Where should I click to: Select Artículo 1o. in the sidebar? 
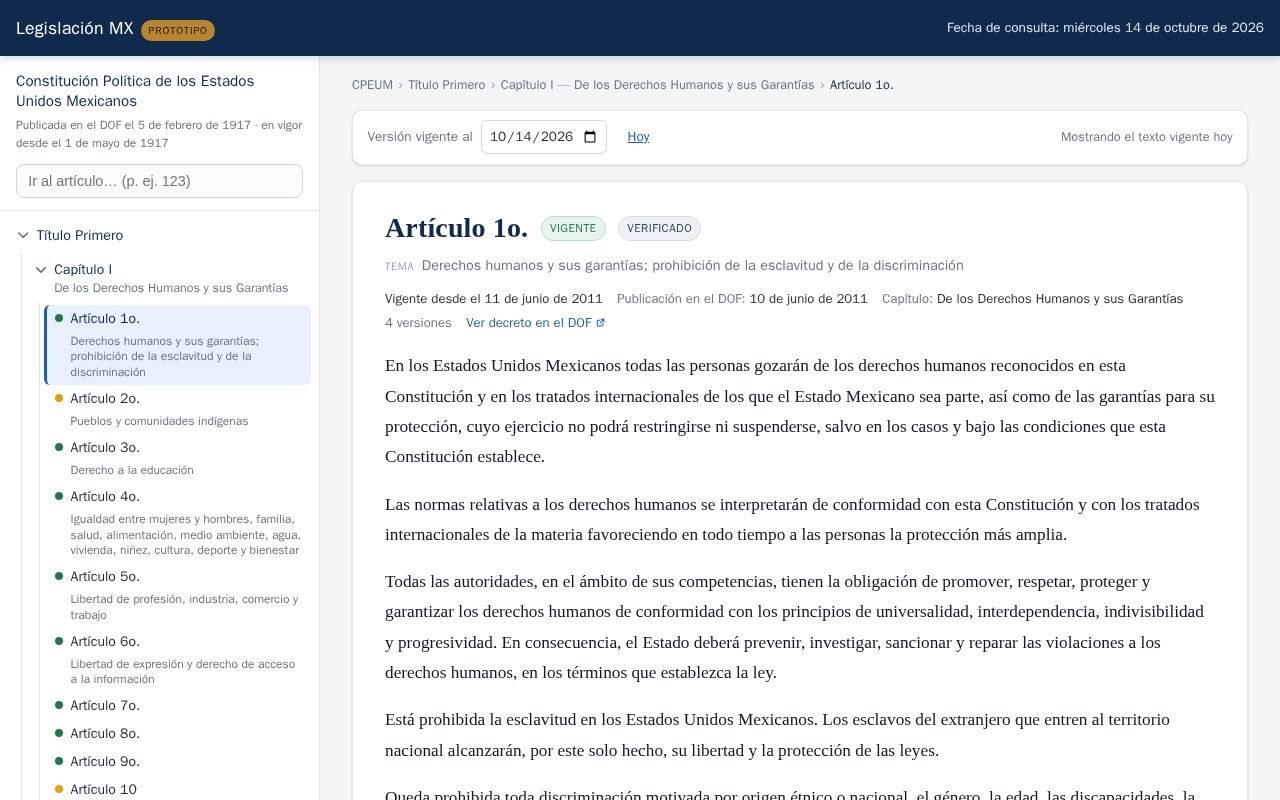tap(178, 345)
